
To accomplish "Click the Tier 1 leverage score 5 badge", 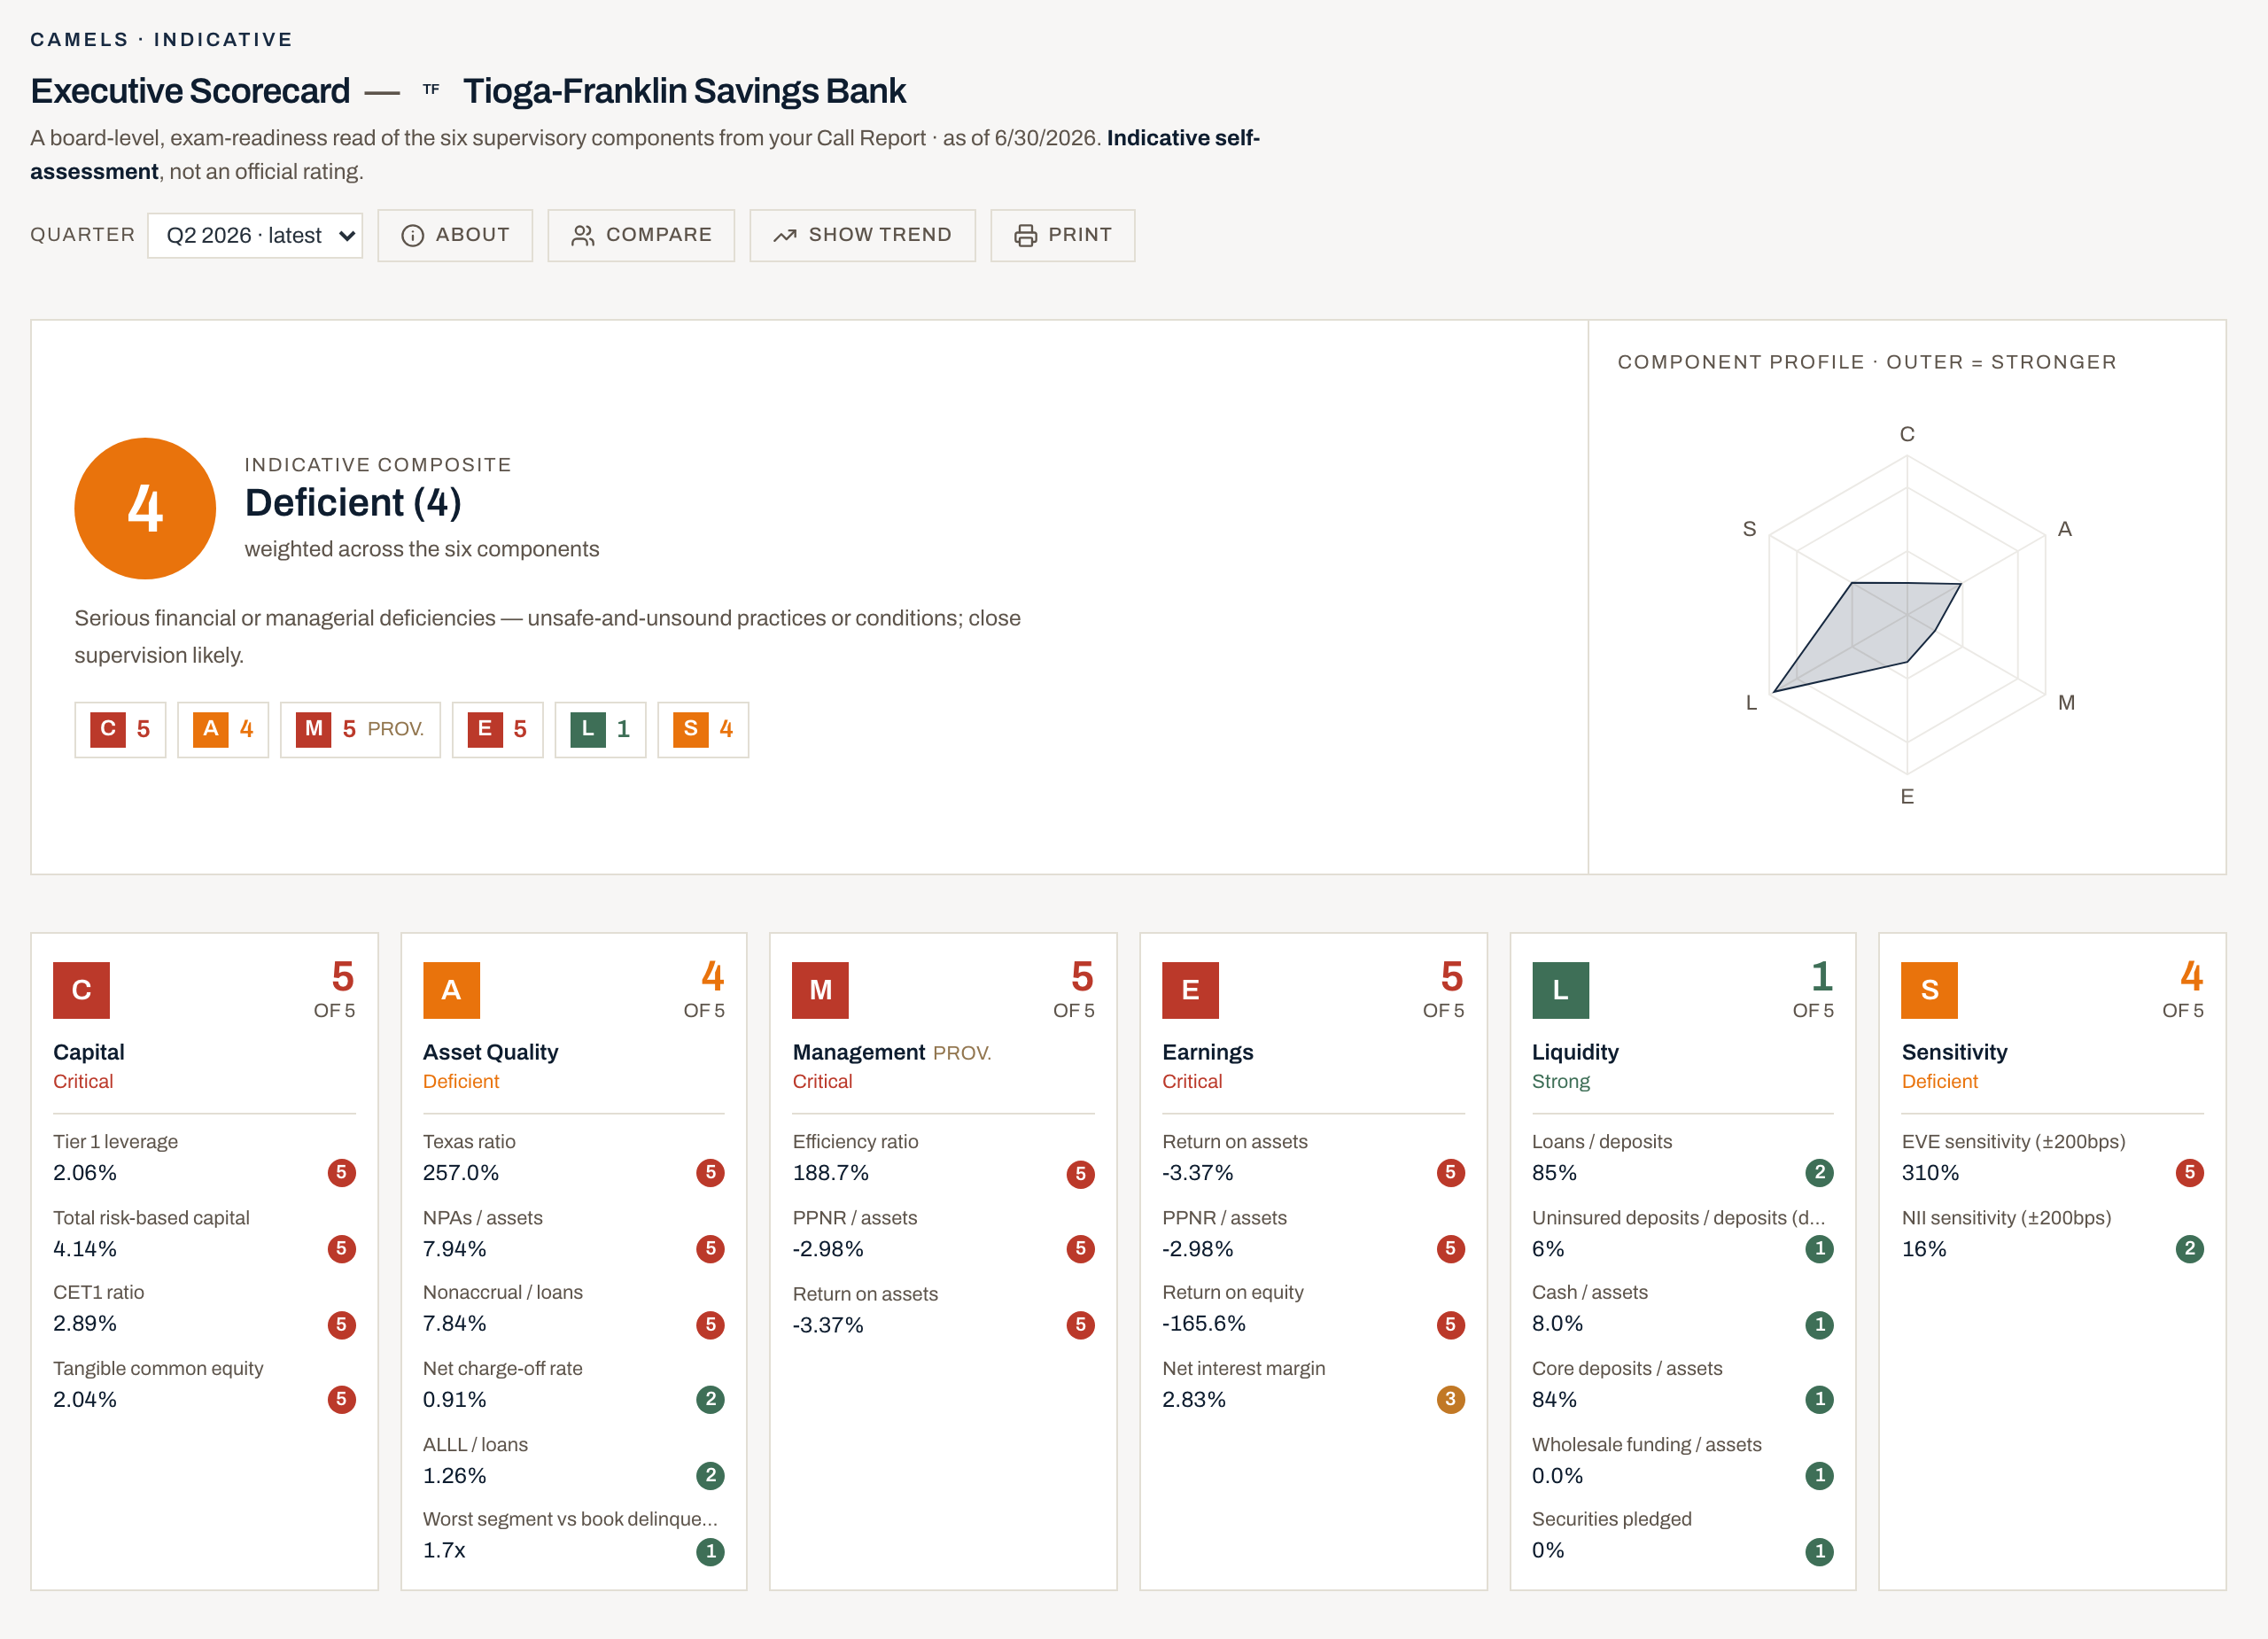I will coord(341,1172).
